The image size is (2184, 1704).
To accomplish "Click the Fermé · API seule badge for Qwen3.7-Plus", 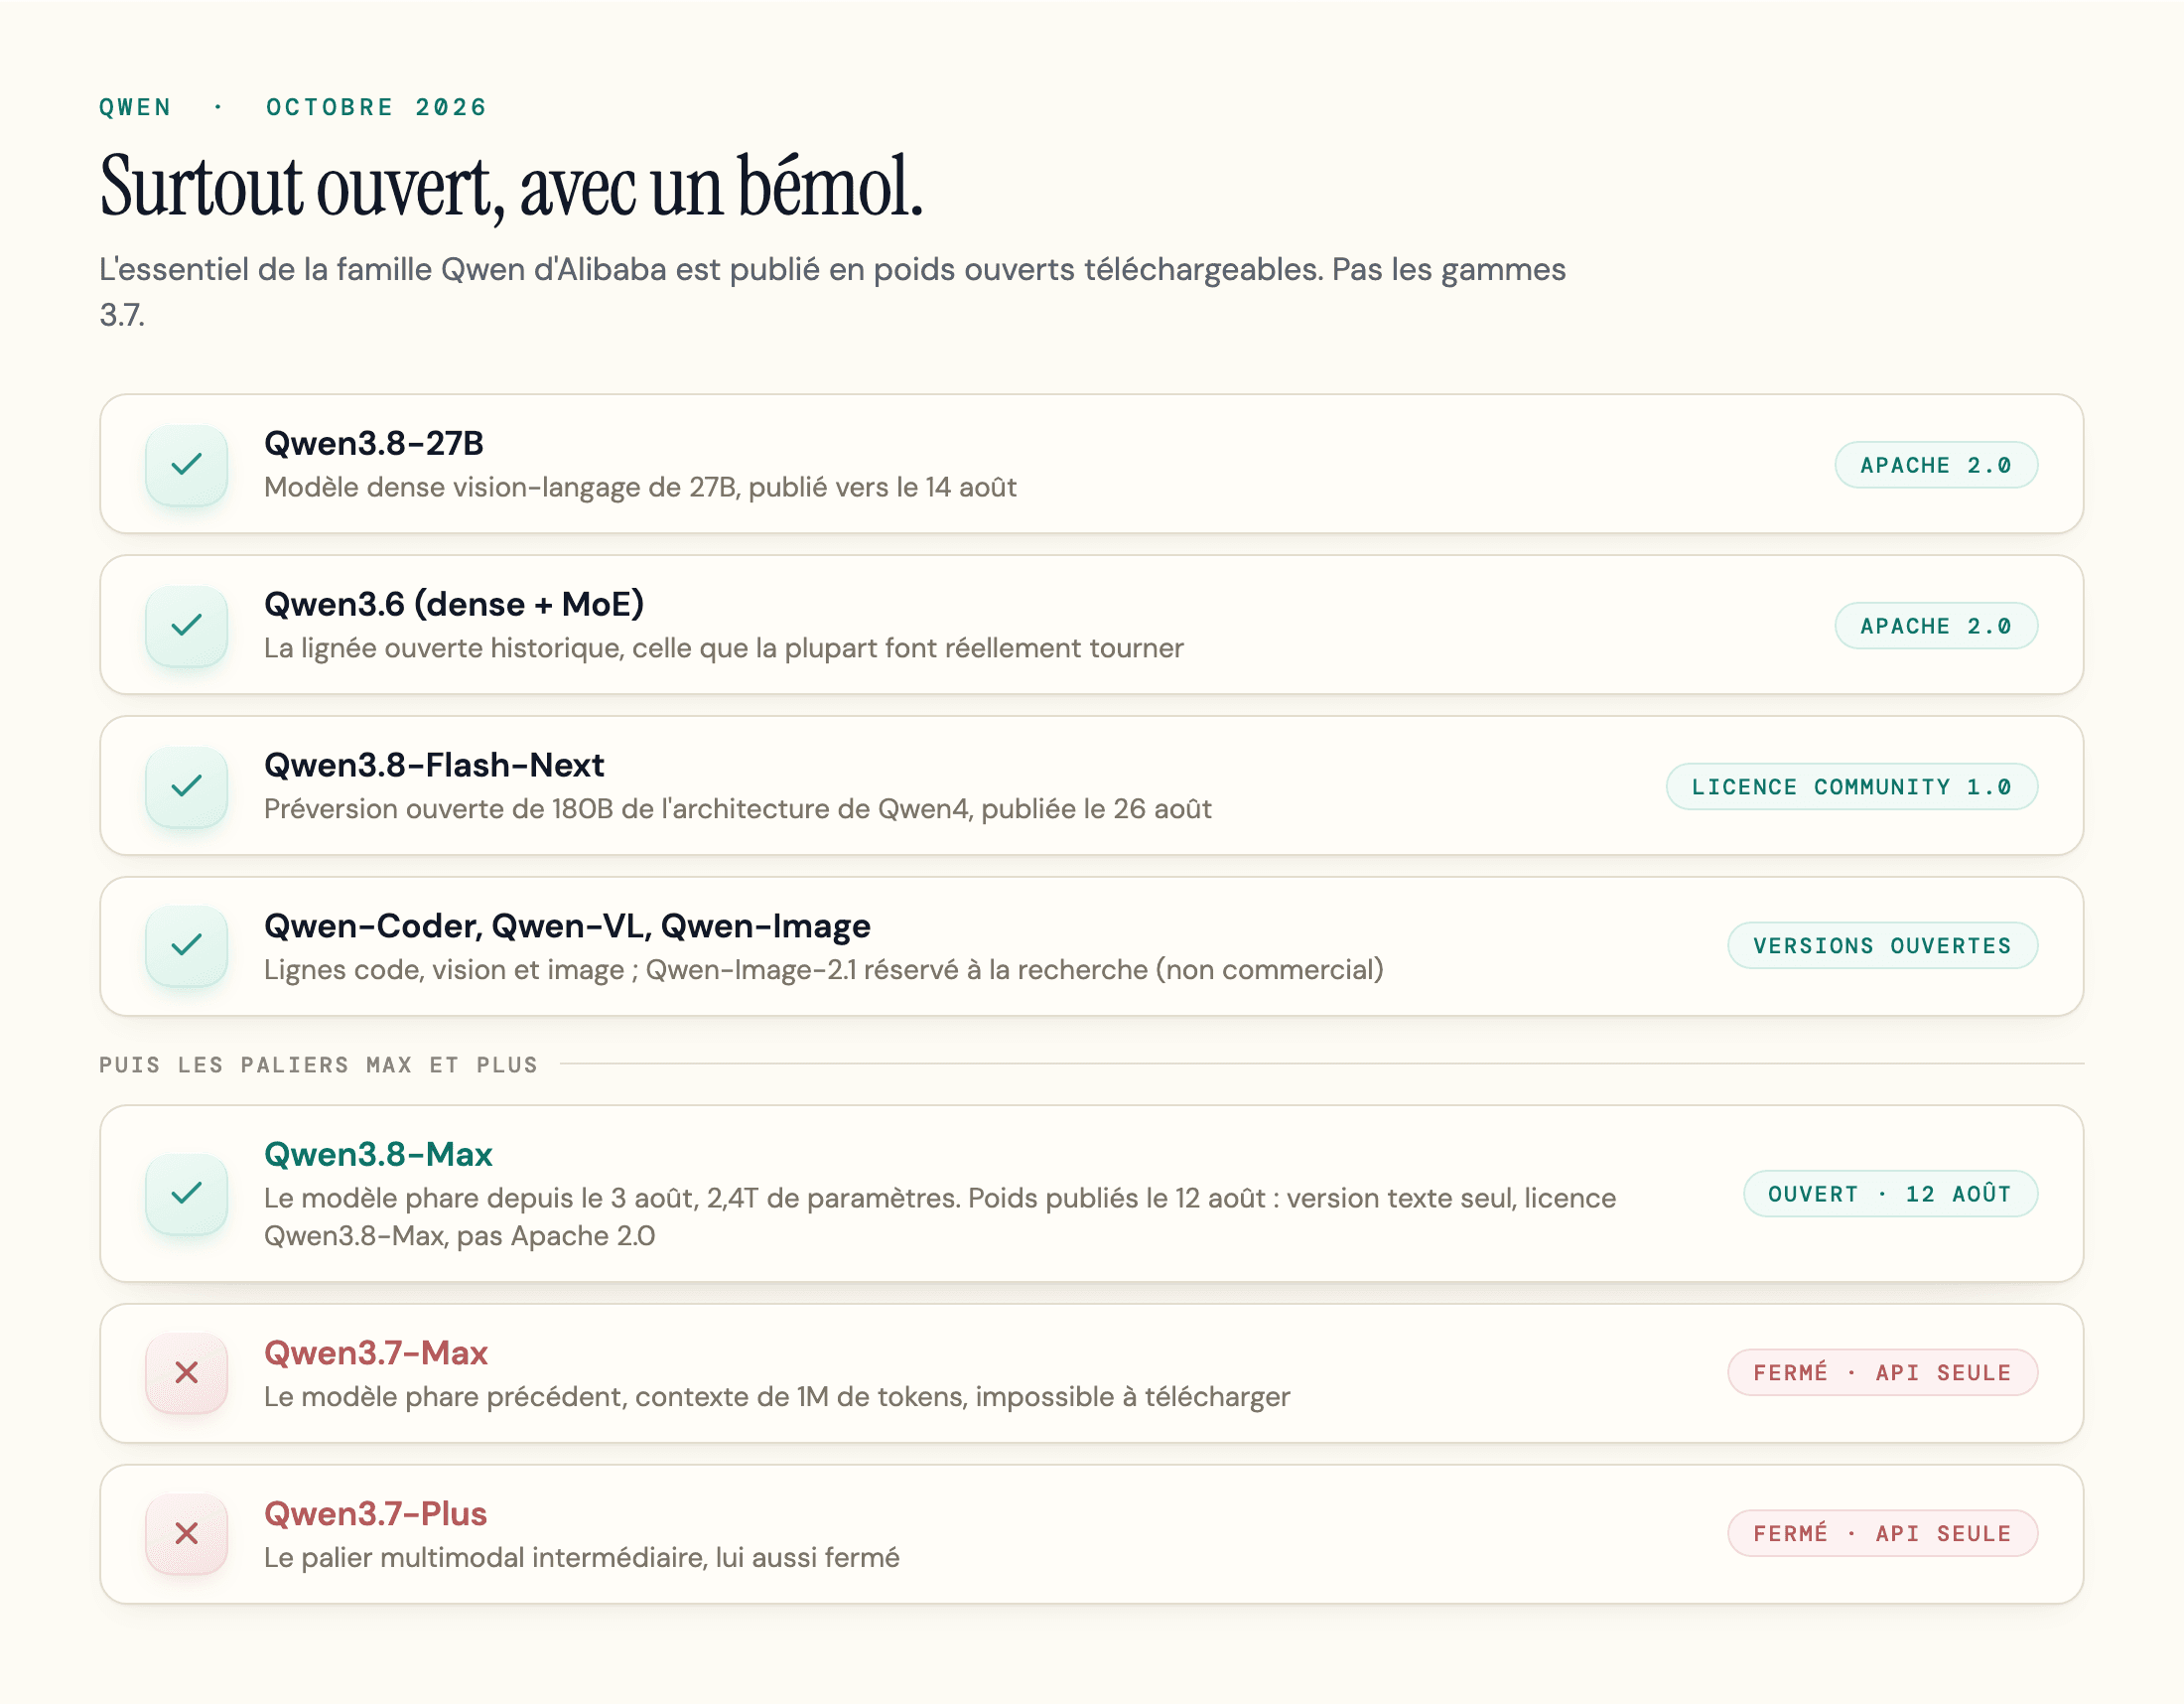I will tap(1883, 1534).
